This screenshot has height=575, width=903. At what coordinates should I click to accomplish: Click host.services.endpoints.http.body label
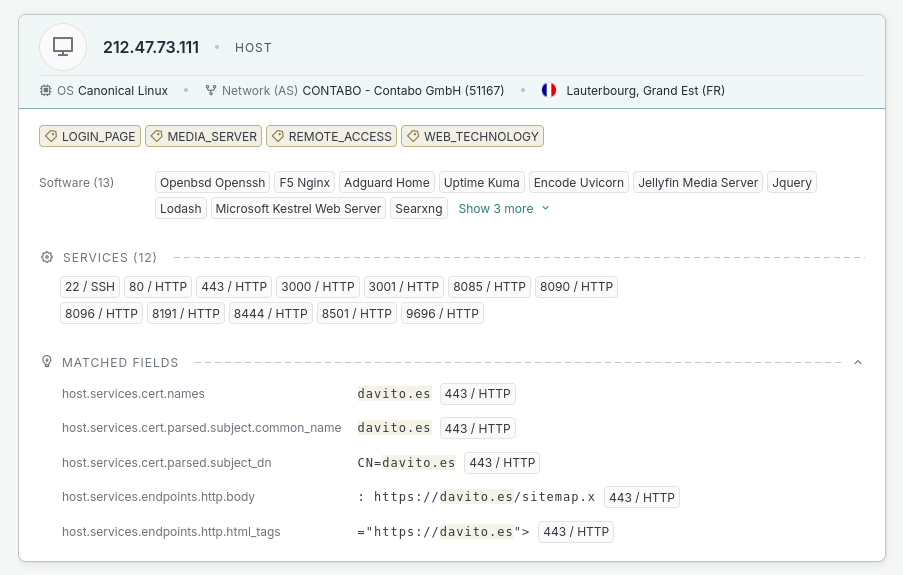click(158, 497)
